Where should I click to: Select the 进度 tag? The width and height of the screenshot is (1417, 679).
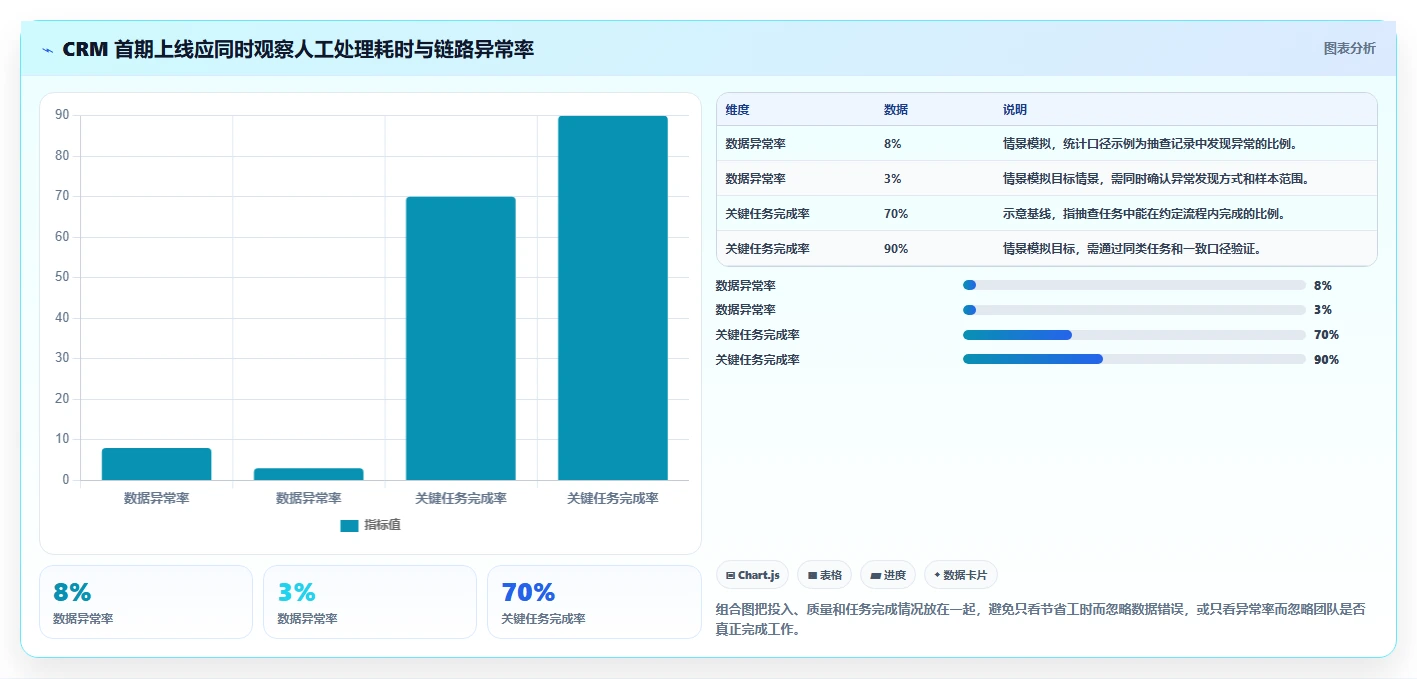pyautogui.click(x=888, y=575)
